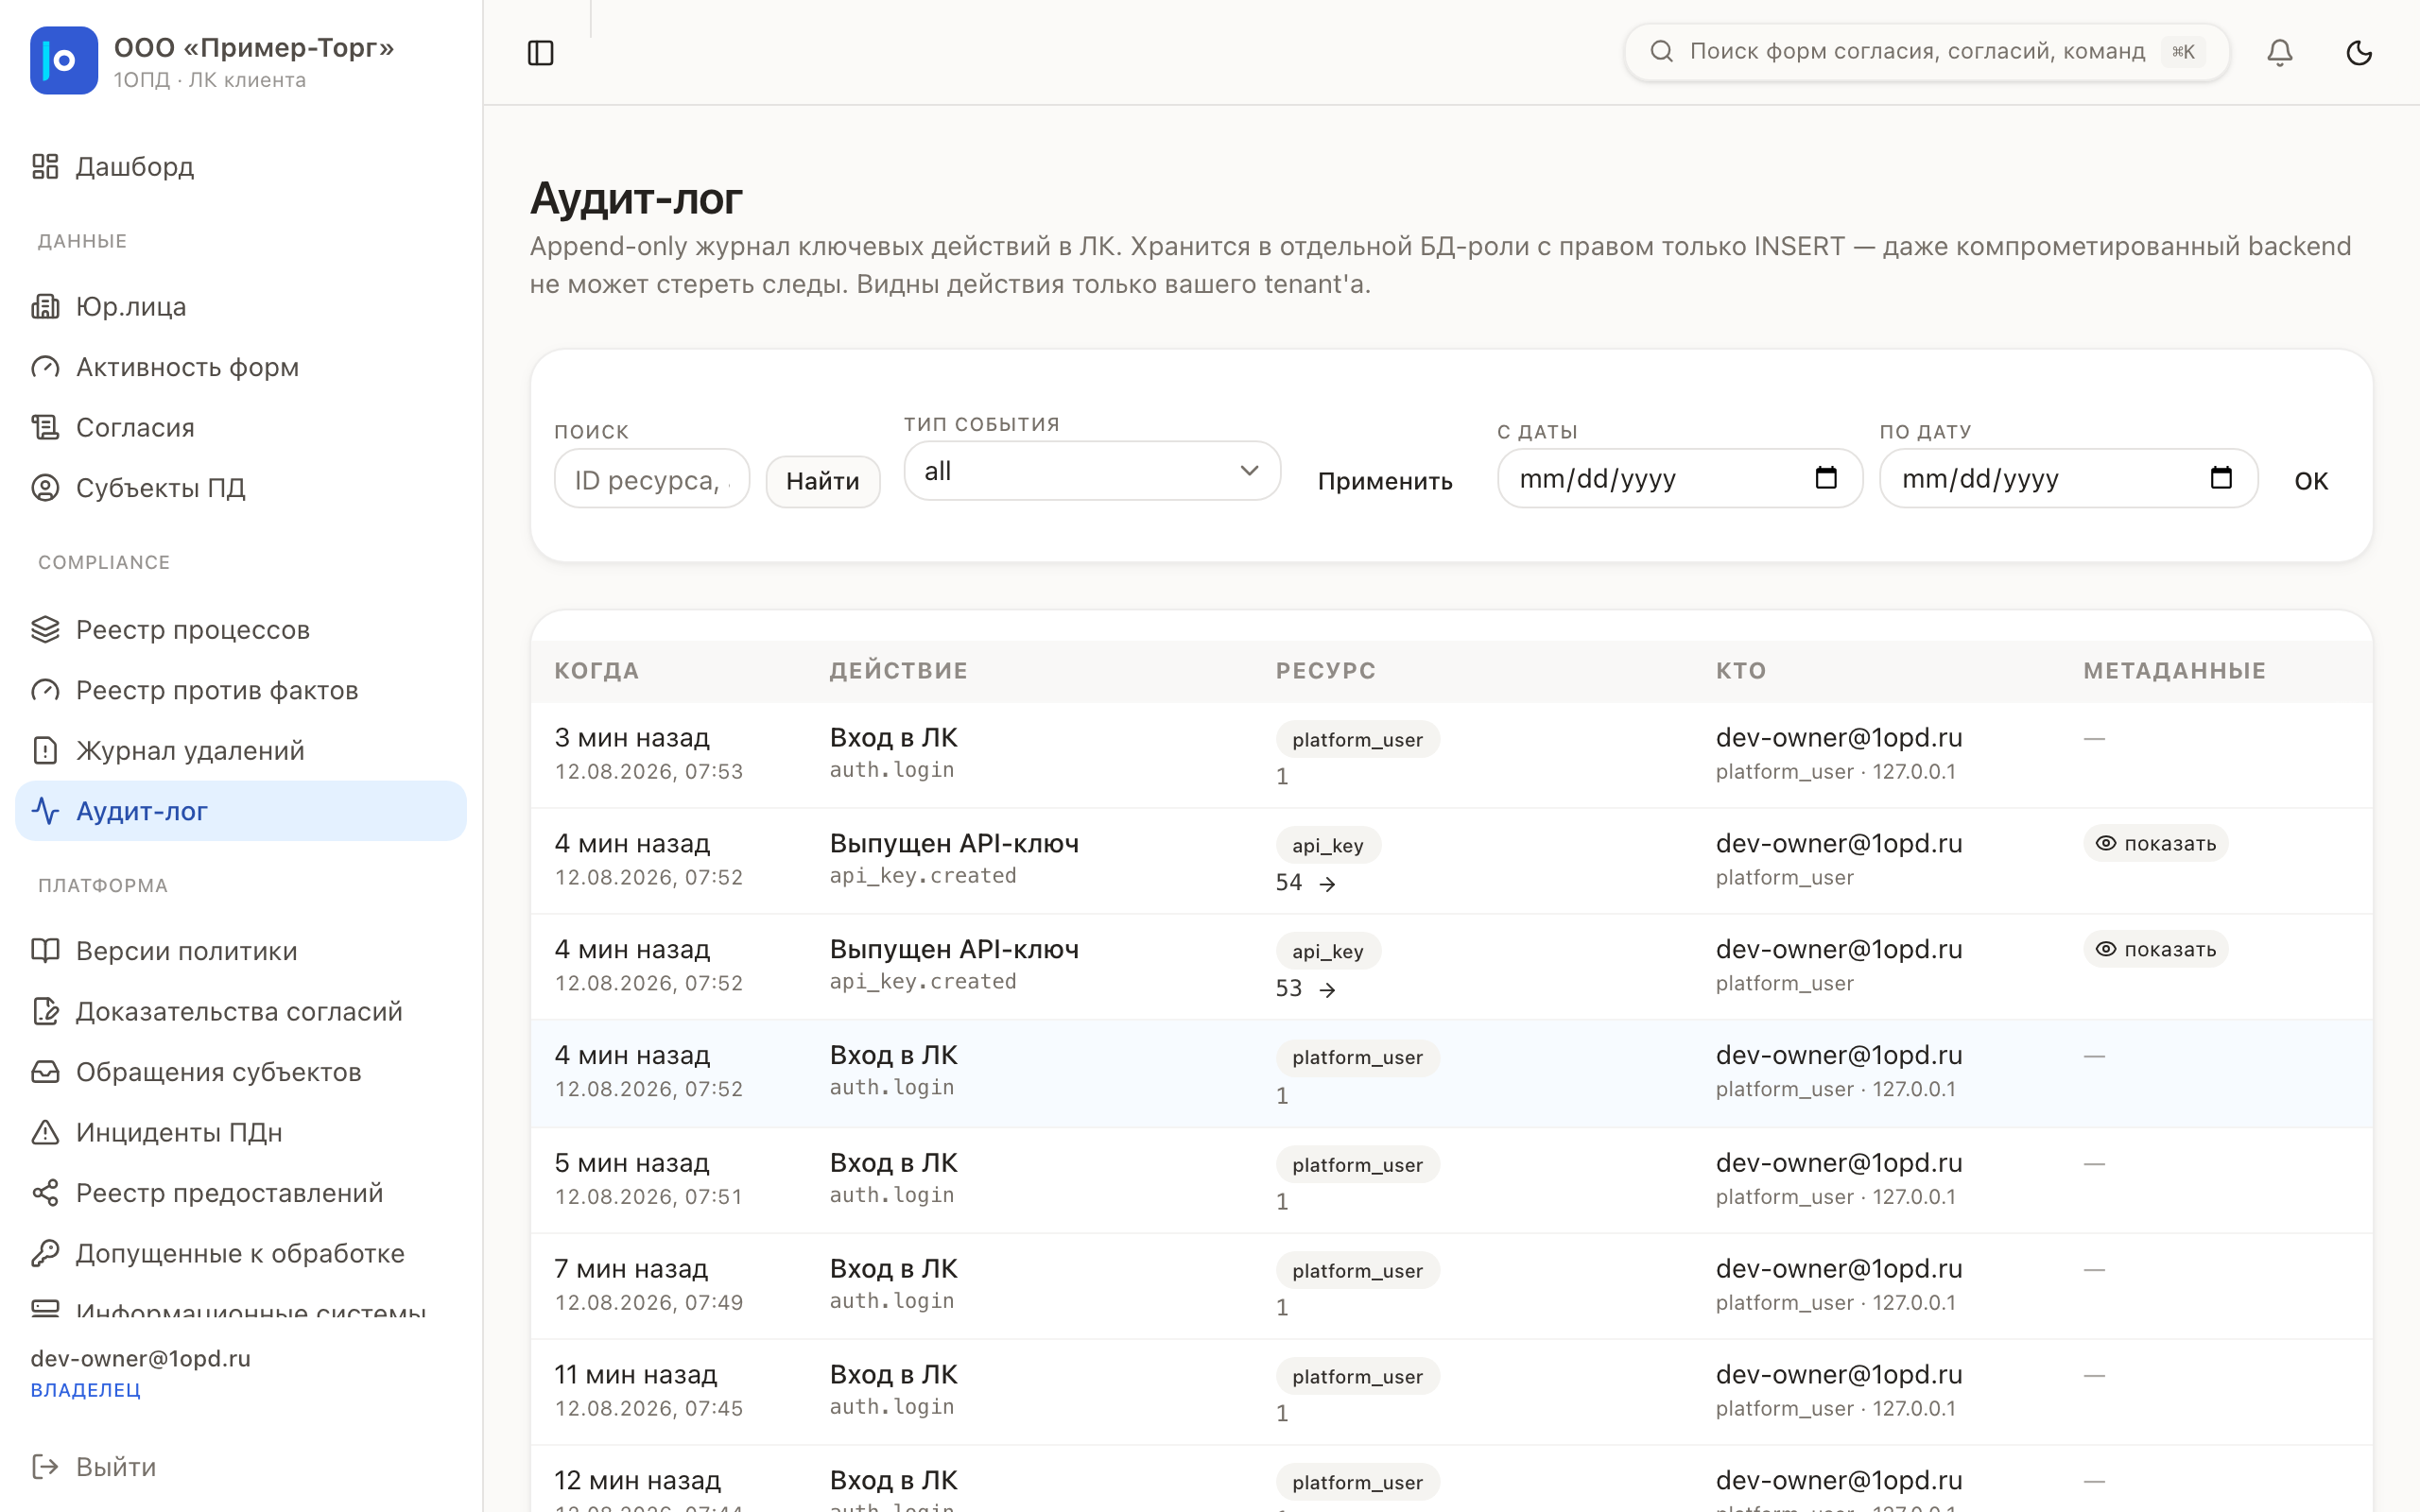Click the Дашборд grid icon
2420x1512 pixels.
[x=45, y=166]
